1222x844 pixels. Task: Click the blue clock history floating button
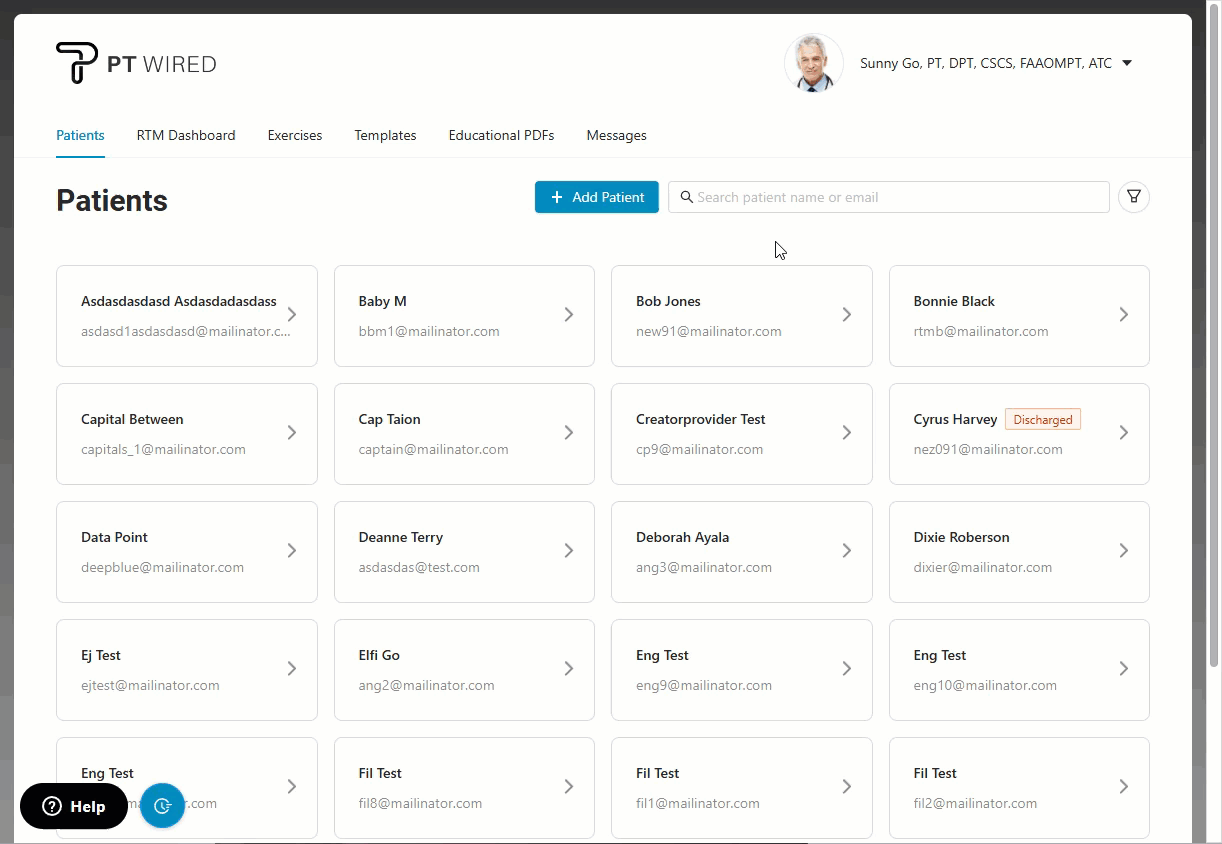pyautogui.click(x=162, y=806)
